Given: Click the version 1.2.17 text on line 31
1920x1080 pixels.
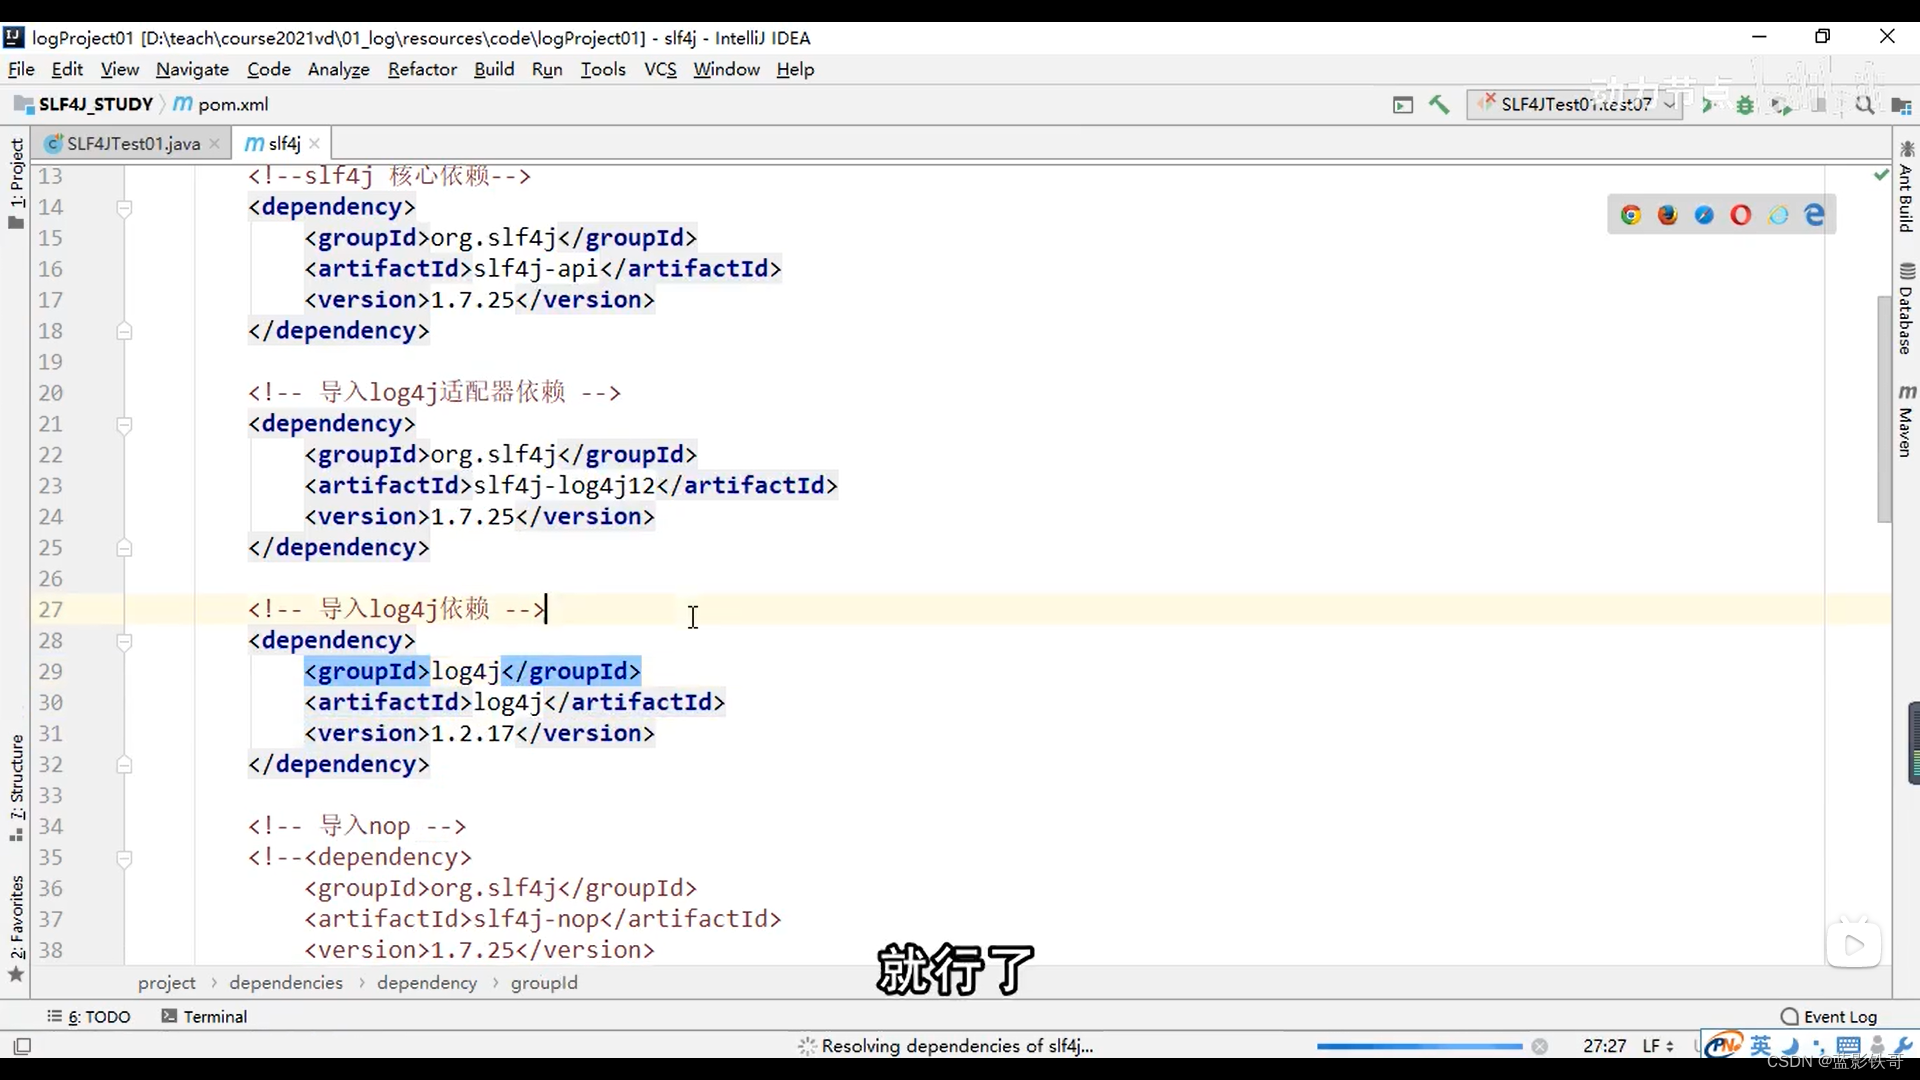Looking at the screenshot, I should pos(472,734).
